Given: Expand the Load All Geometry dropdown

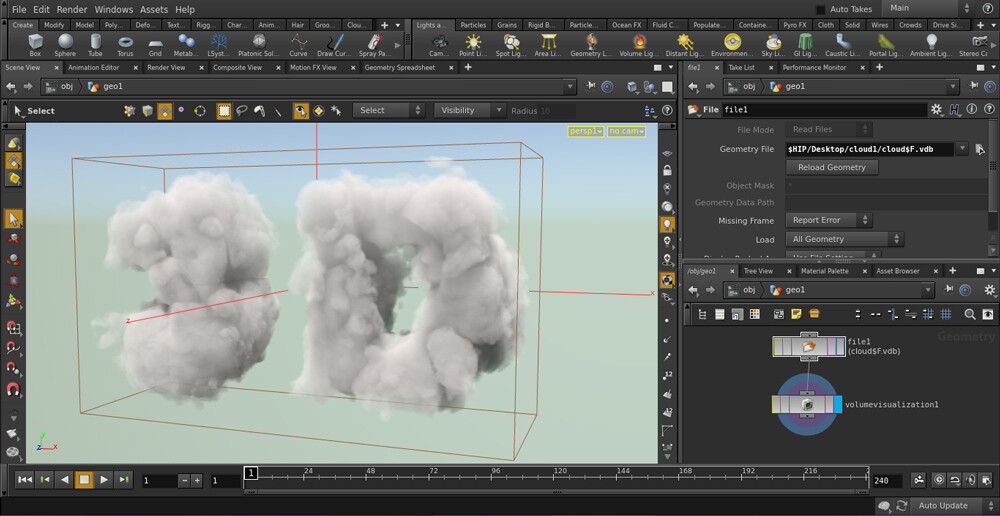Looking at the screenshot, I should click(844, 239).
